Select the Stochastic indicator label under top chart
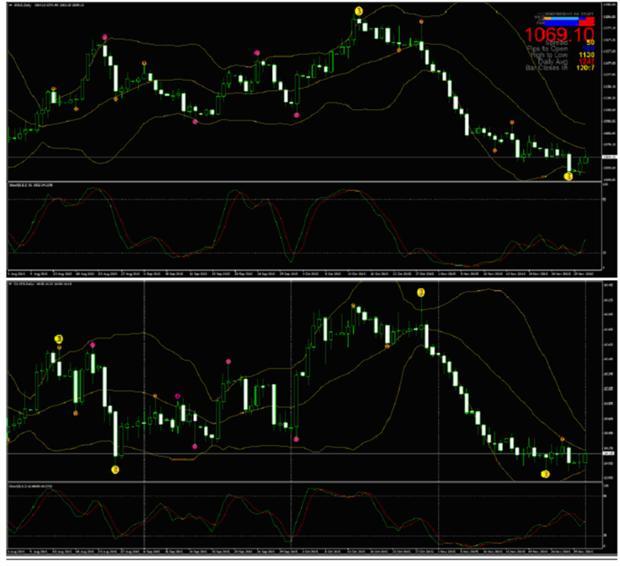This screenshot has width=620, height=566. (x=30, y=186)
